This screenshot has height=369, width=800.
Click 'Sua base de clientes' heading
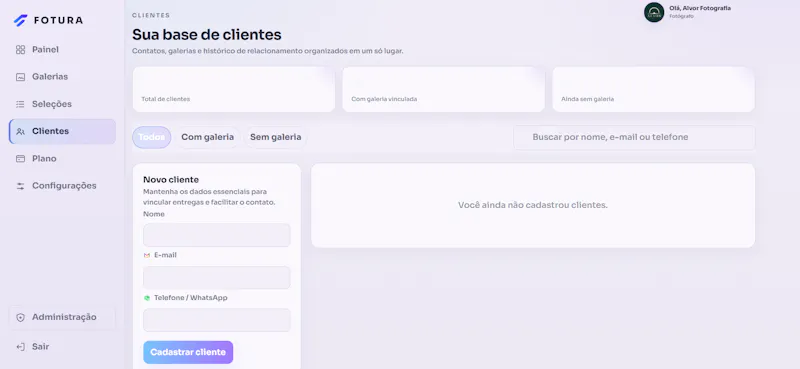(x=207, y=35)
